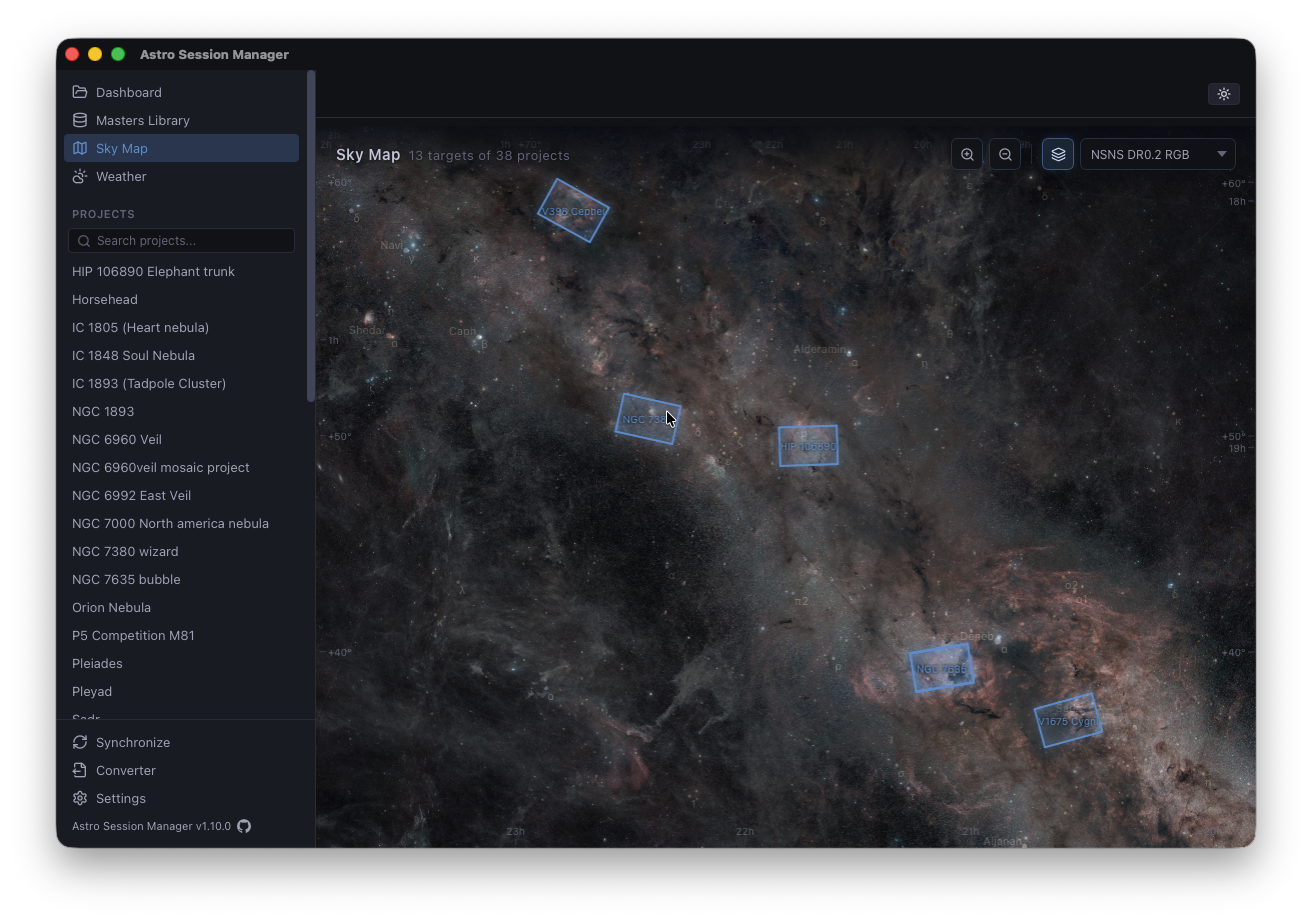Click the Search projects input field

click(180, 240)
